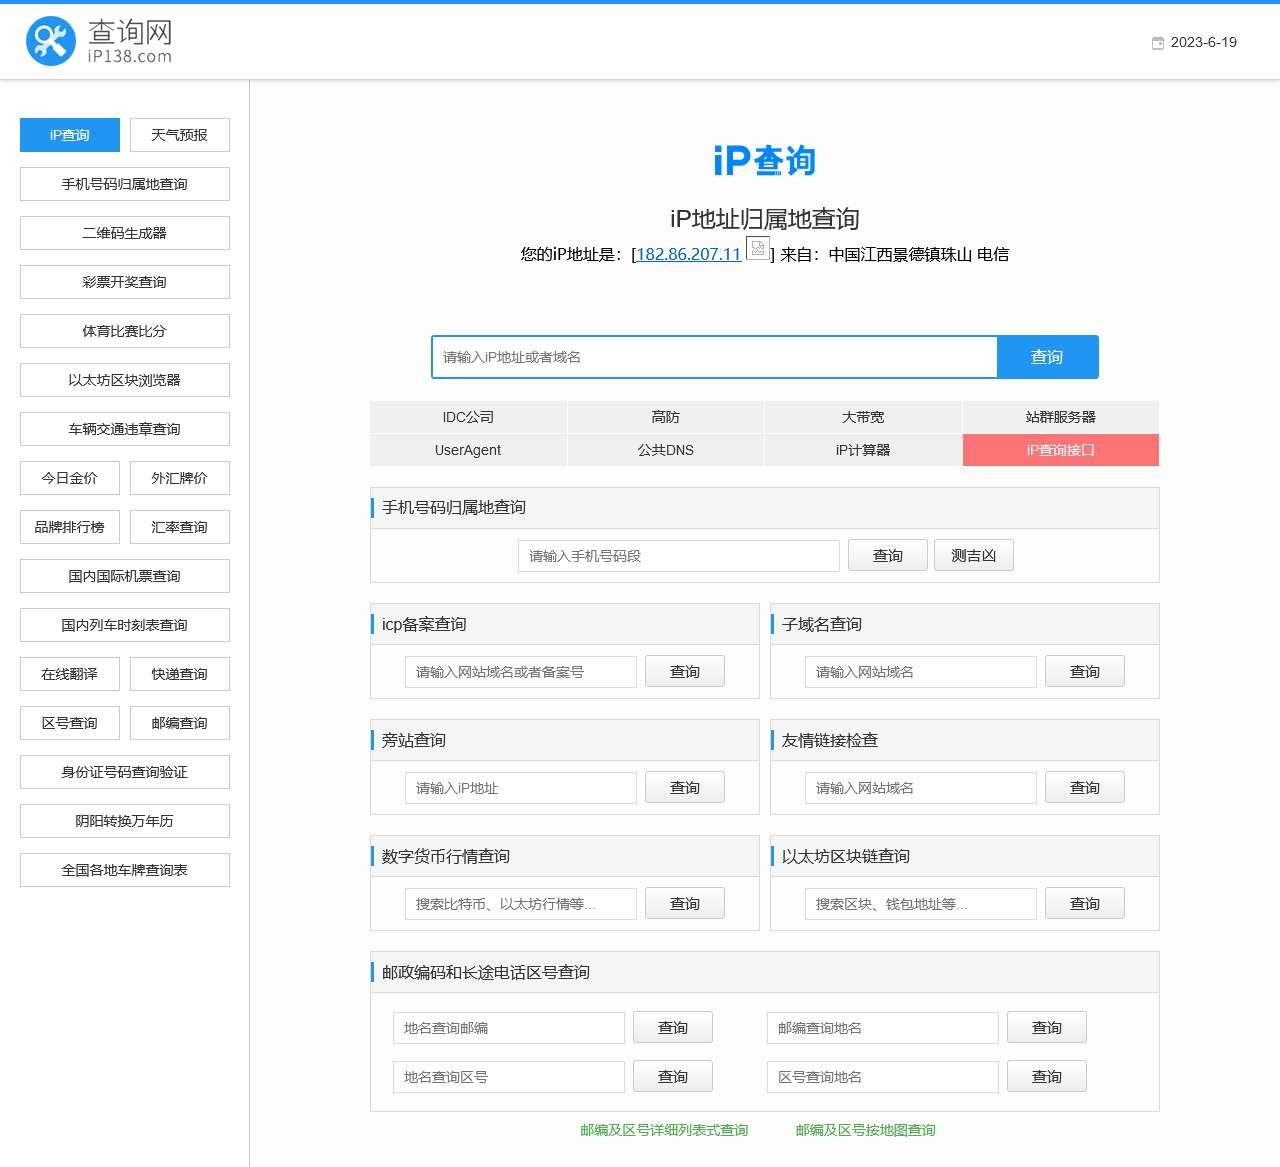Screen dimensions: 1280x1167
Task: Click 查询 in the phone number section
Action: click(x=888, y=555)
